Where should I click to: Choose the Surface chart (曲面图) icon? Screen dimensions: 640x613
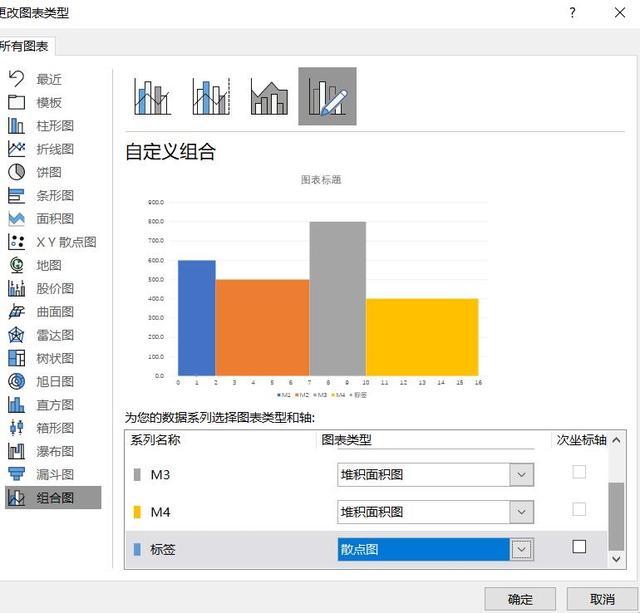[x=16, y=312]
